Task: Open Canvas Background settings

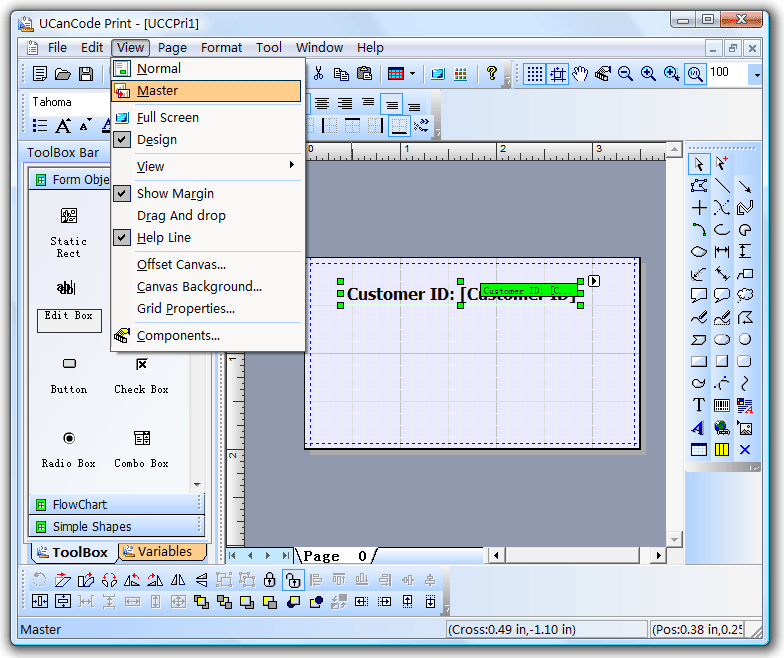Action: (206, 286)
